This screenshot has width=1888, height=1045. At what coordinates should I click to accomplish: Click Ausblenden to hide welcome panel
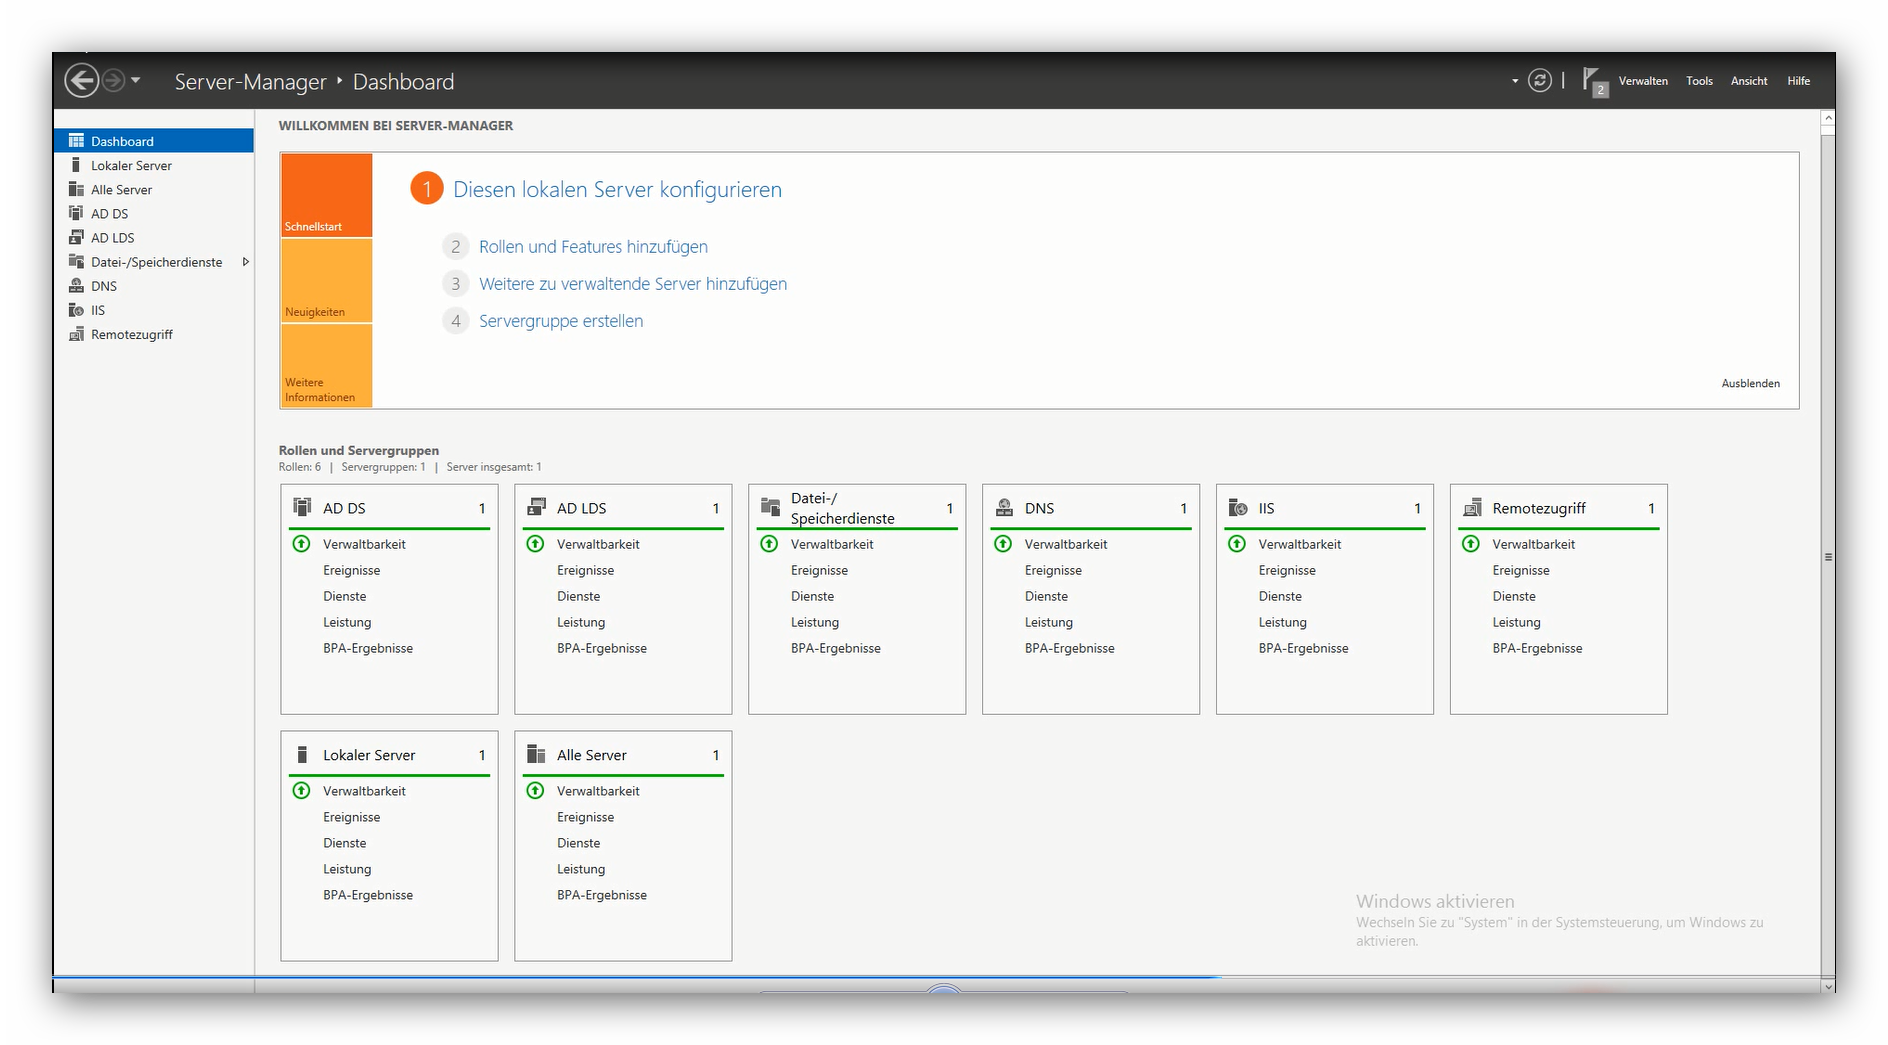coord(1750,383)
